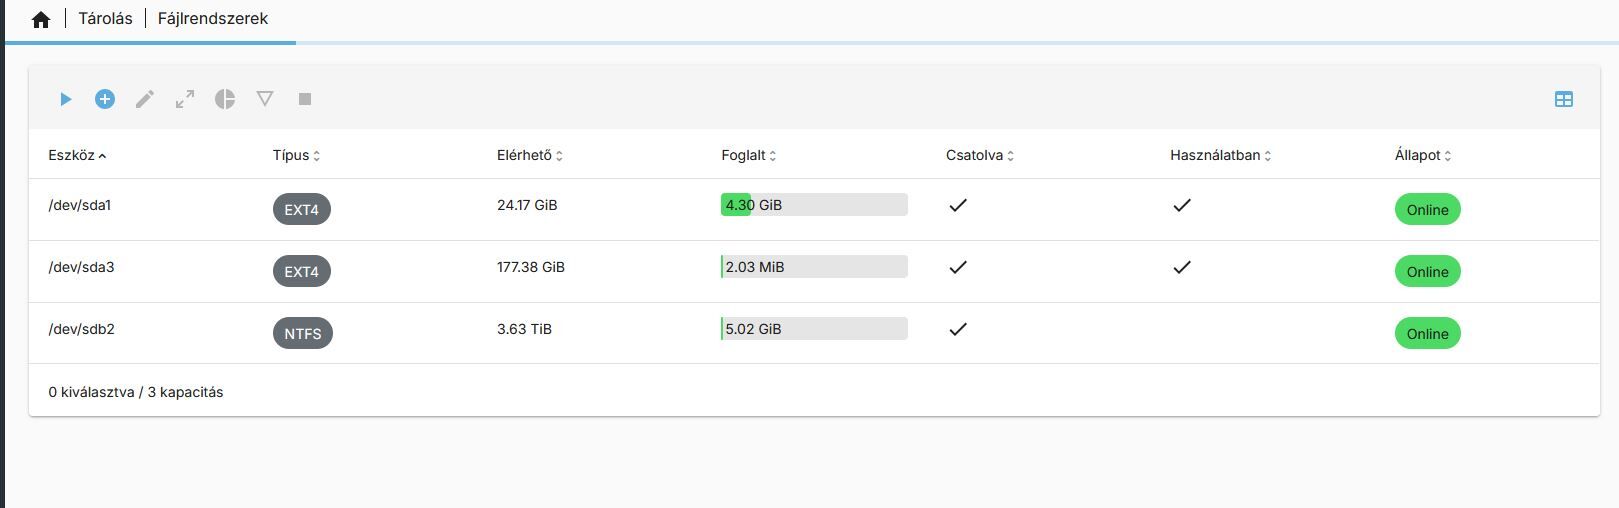Select the /dev/sdb2 filesystem row
The width and height of the screenshot is (1619, 508).
click(x=82, y=329)
